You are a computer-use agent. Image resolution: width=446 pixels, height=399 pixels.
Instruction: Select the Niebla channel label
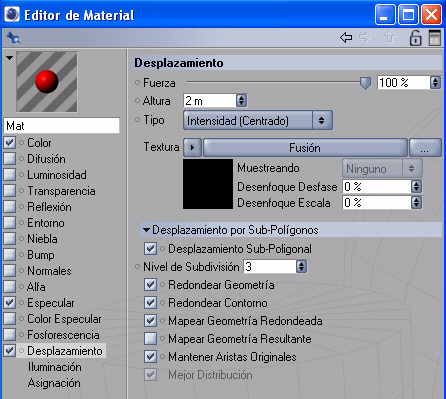tap(42, 239)
